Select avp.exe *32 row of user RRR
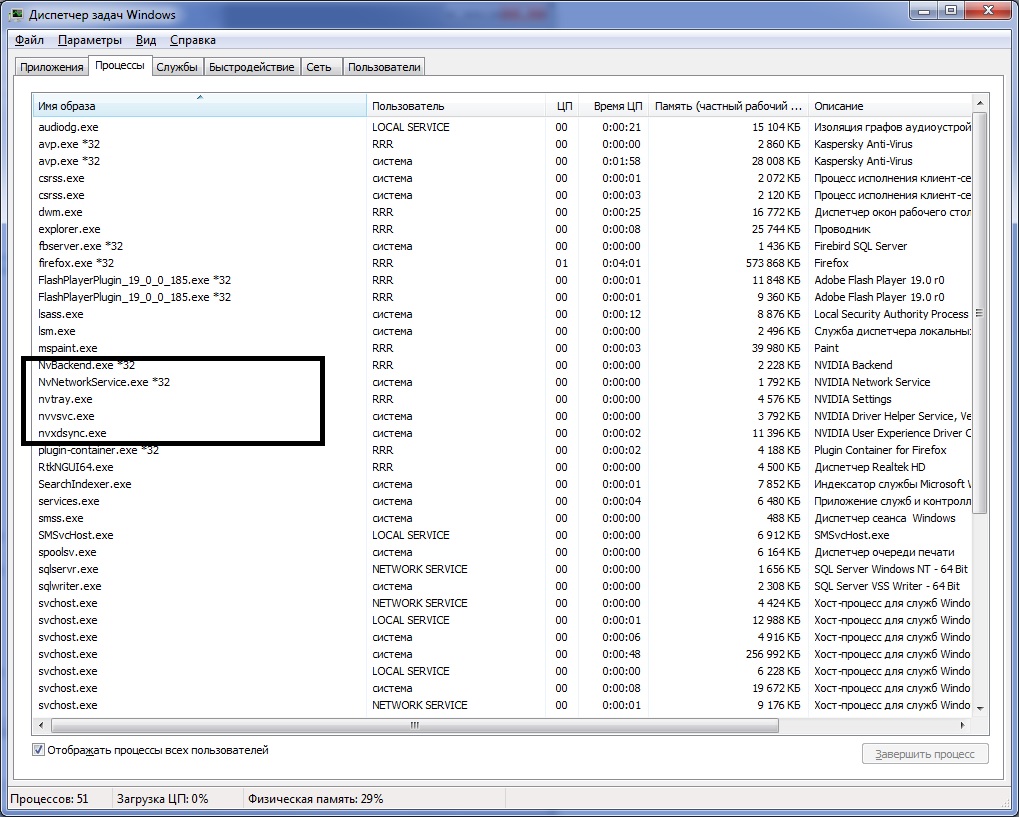This screenshot has height=817, width=1019. click(x=502, y=144)
